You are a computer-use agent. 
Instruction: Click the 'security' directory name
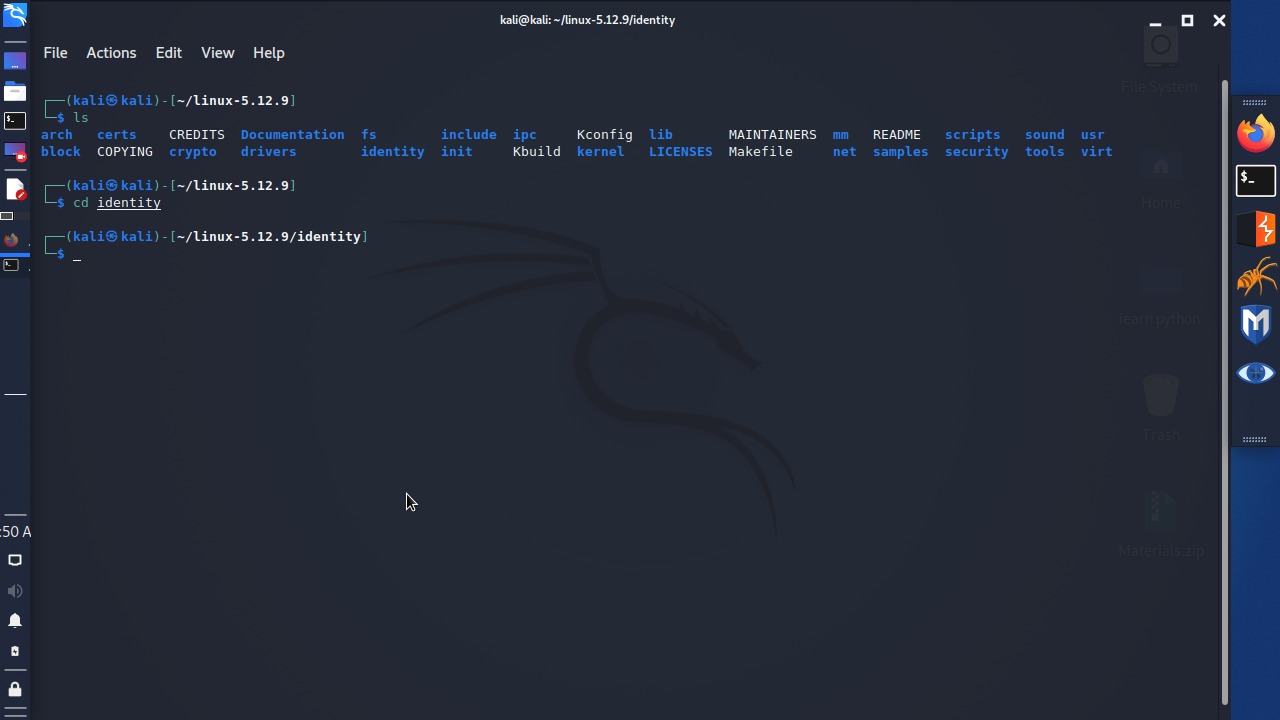point(977,152)
